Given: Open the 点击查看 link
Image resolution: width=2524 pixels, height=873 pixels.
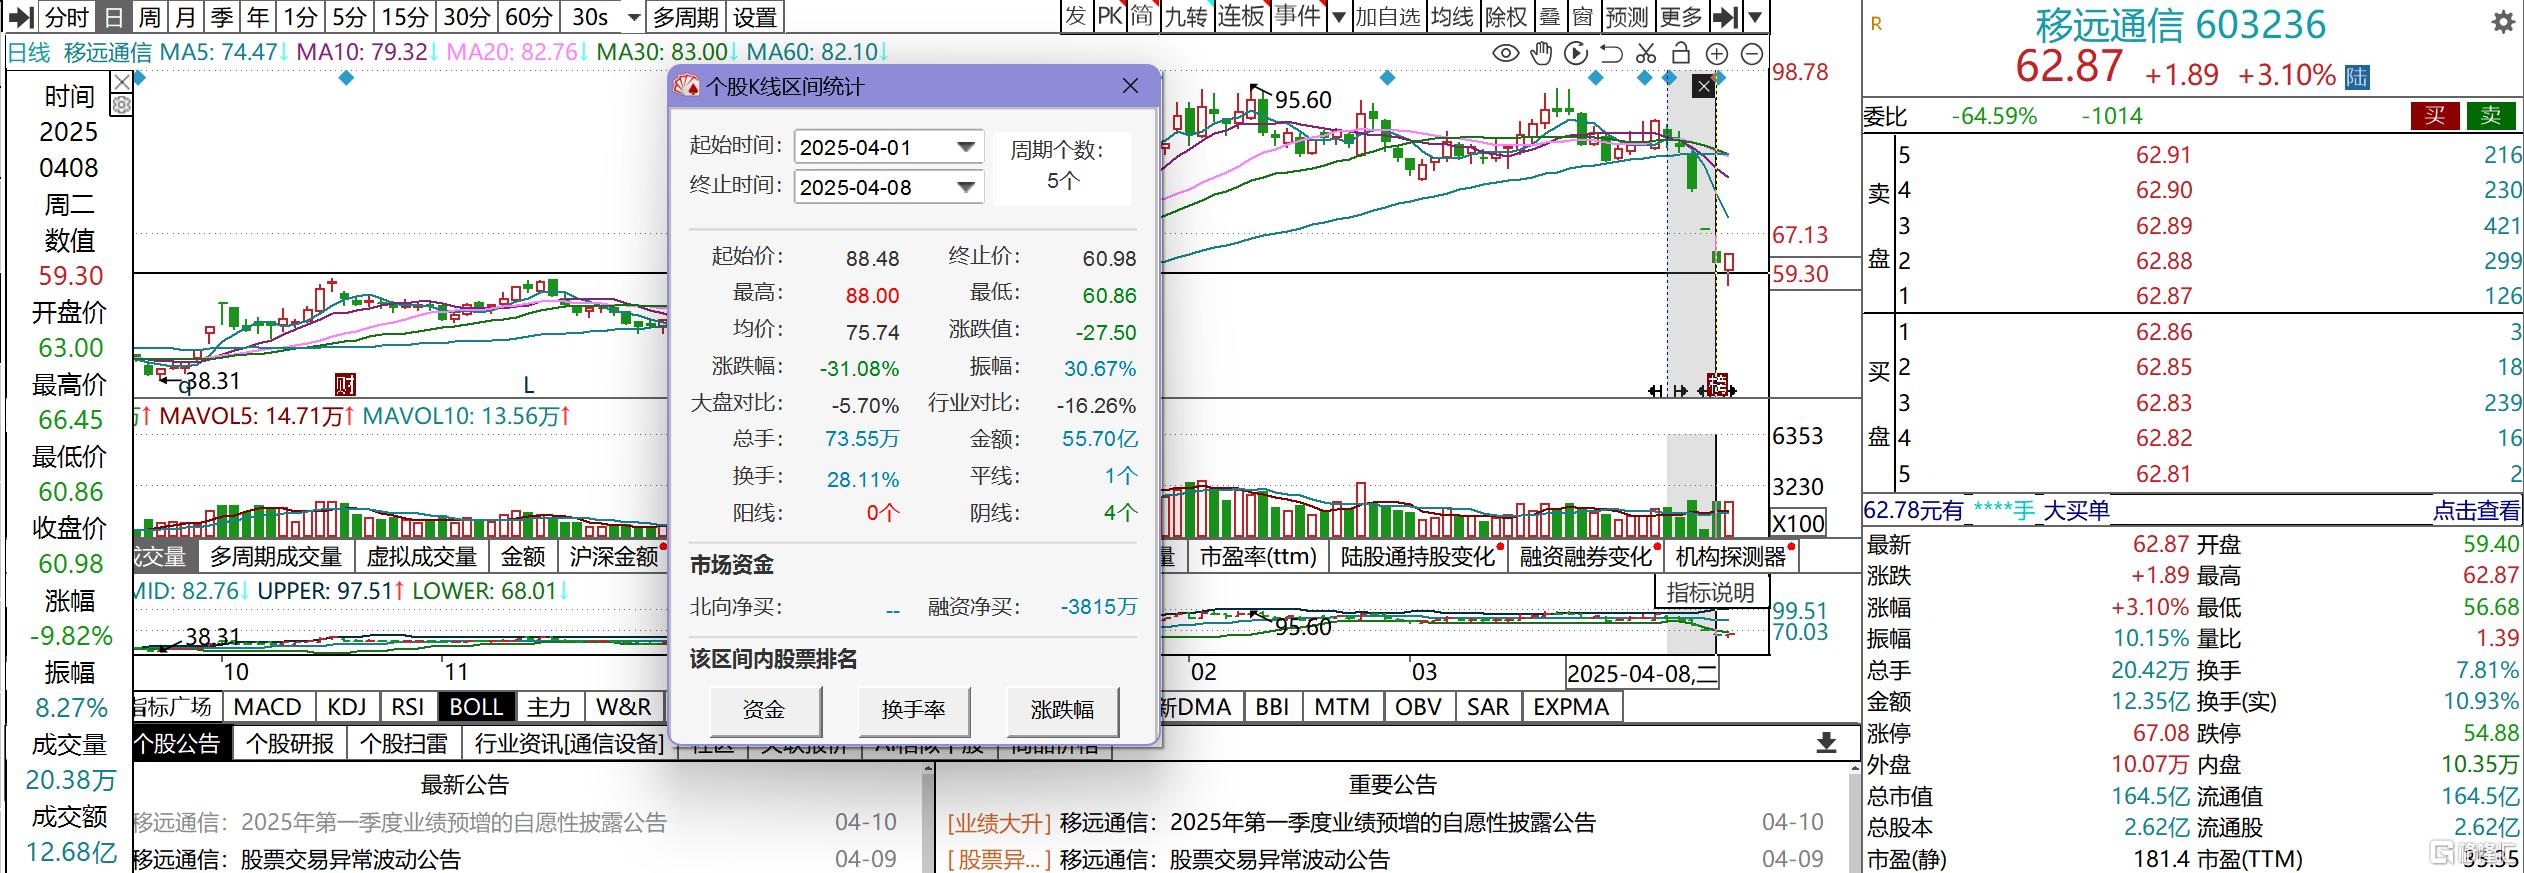Looking at the screenshot, I should pos(2476,511).
